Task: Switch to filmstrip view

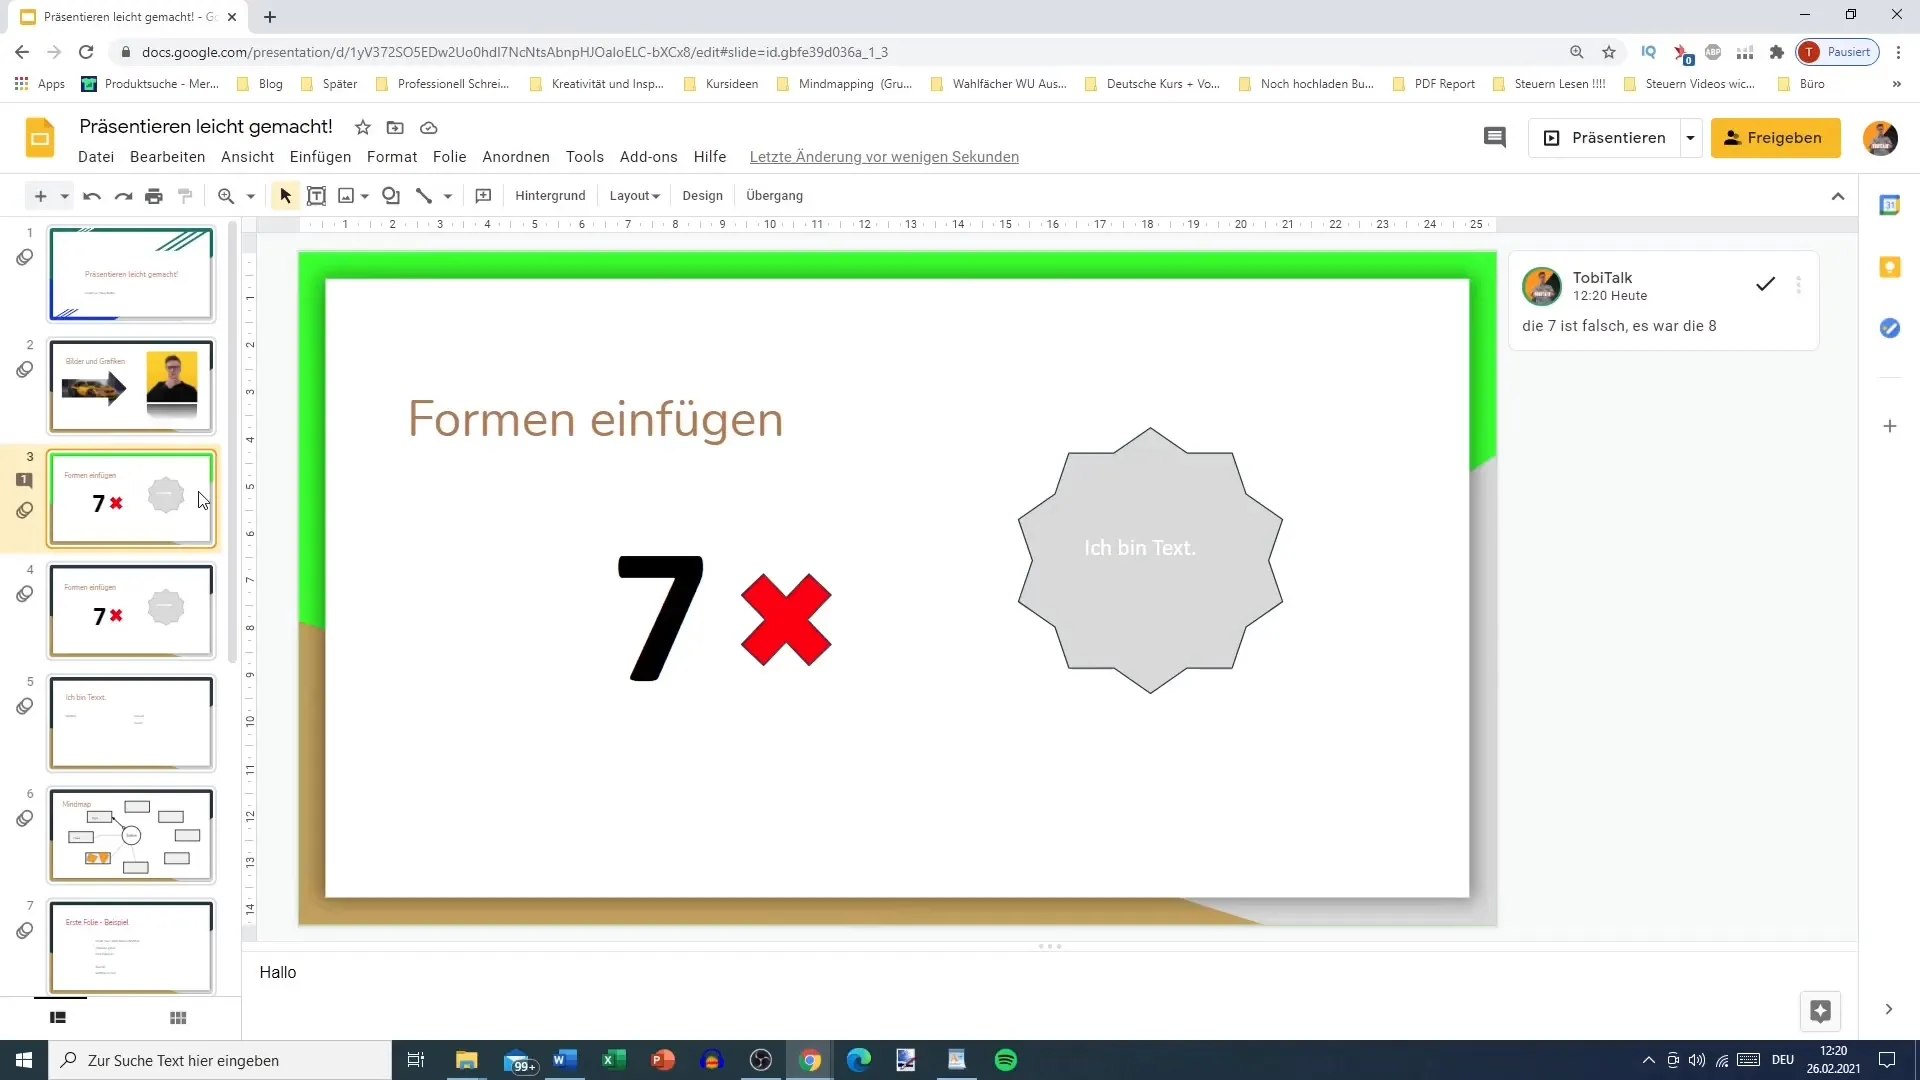Action: [x=58, y=1018]
